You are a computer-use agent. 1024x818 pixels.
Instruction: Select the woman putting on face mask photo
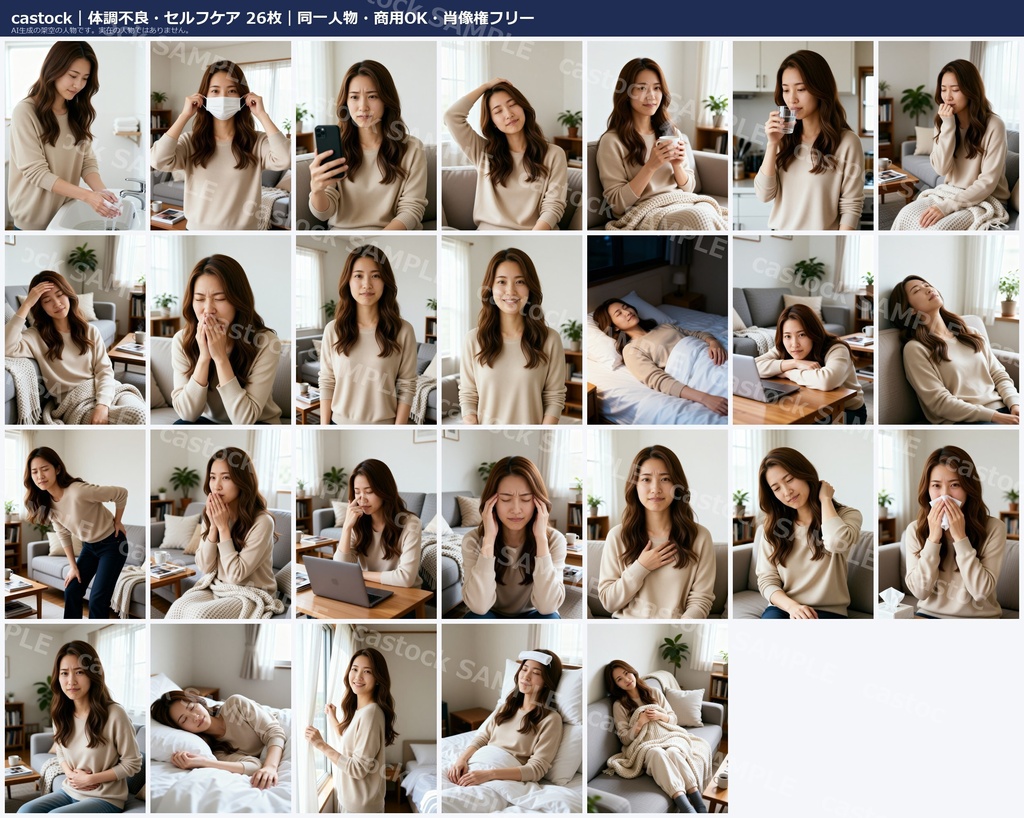click(x=221, y=135)
